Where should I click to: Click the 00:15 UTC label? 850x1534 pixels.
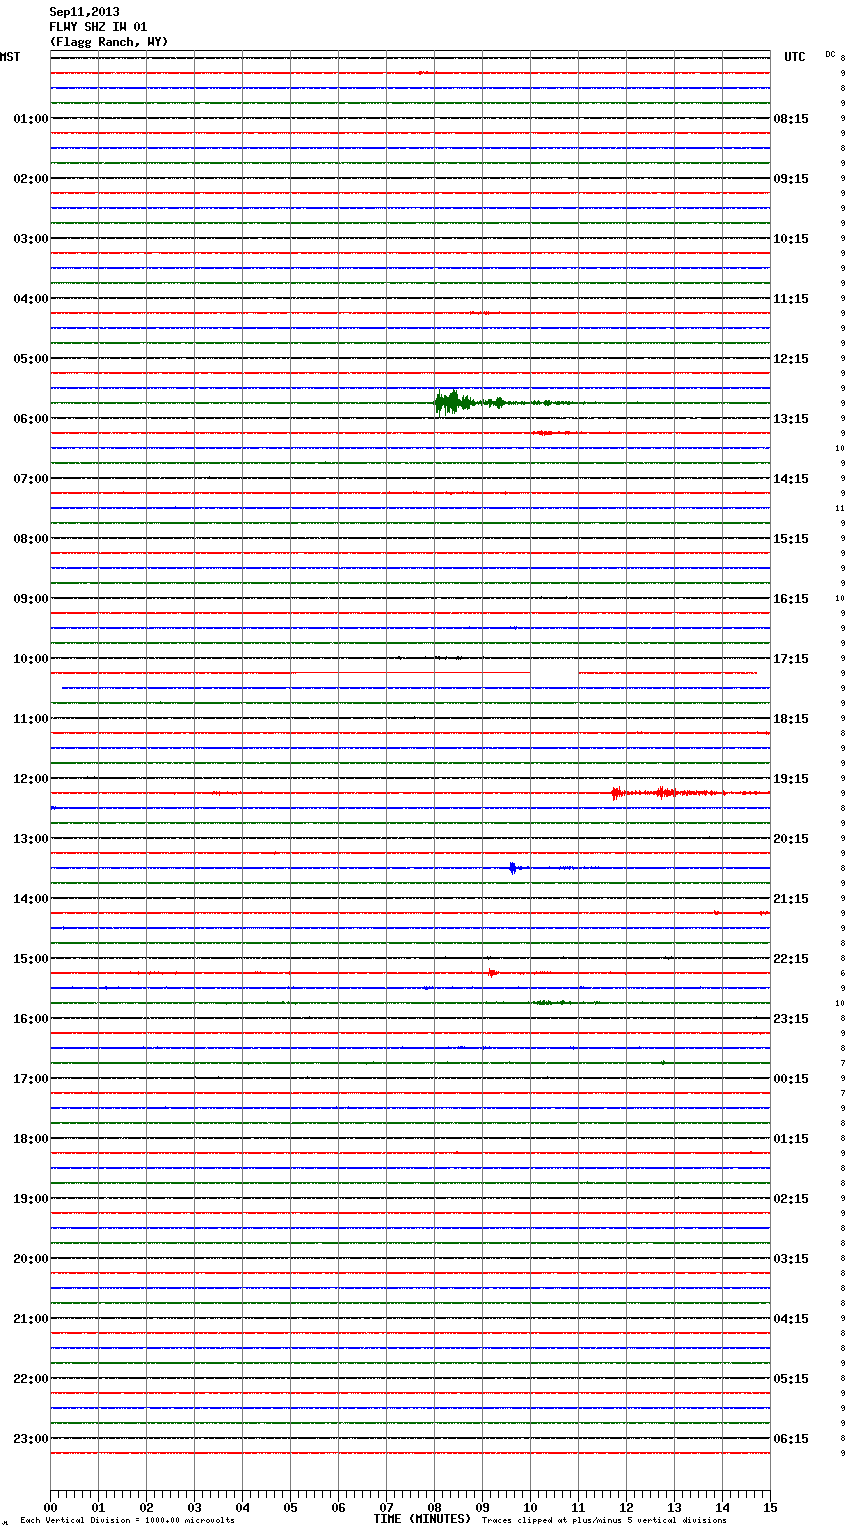[791, 1079]
